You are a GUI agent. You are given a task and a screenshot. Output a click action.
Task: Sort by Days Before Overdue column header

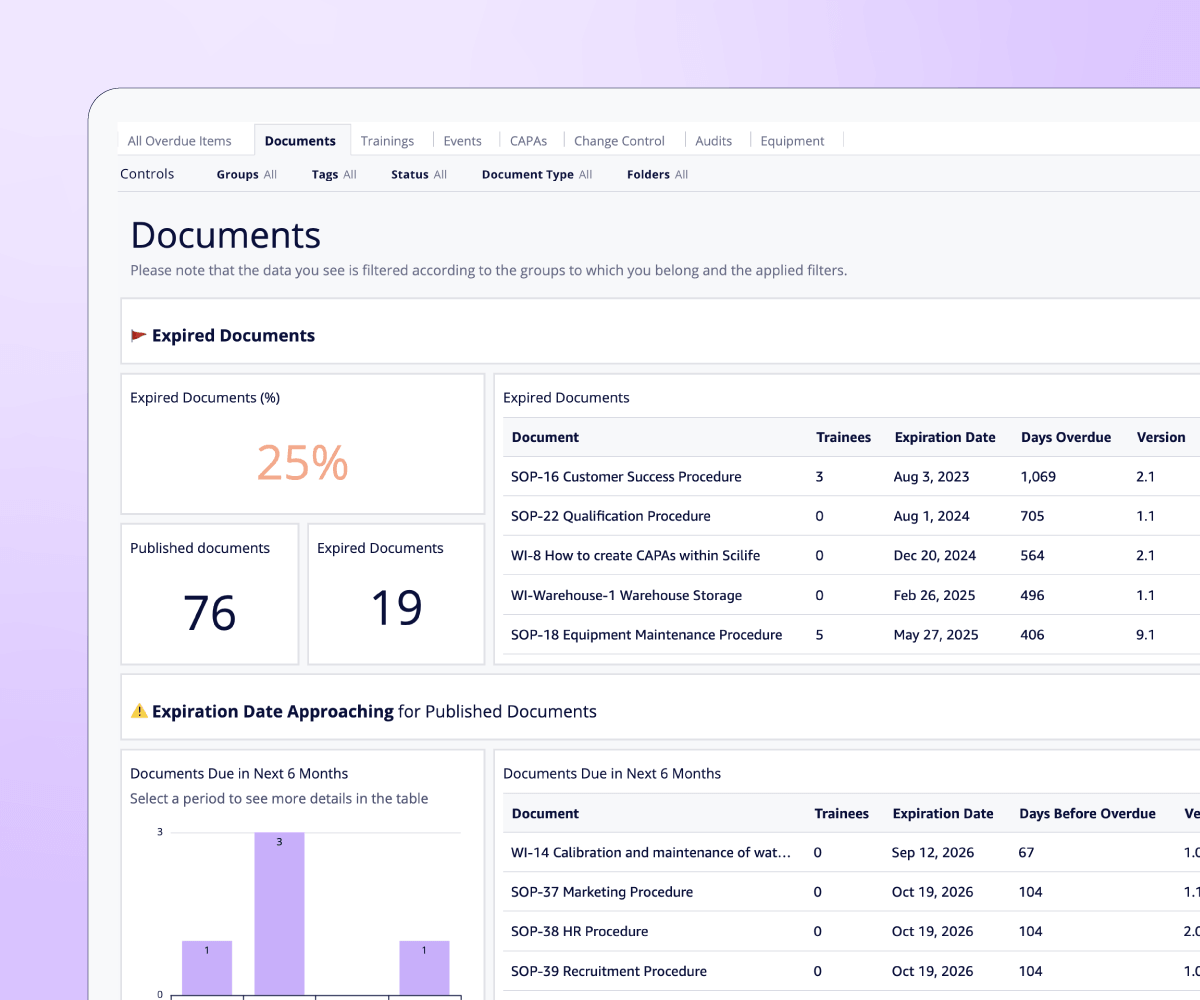1087,813
